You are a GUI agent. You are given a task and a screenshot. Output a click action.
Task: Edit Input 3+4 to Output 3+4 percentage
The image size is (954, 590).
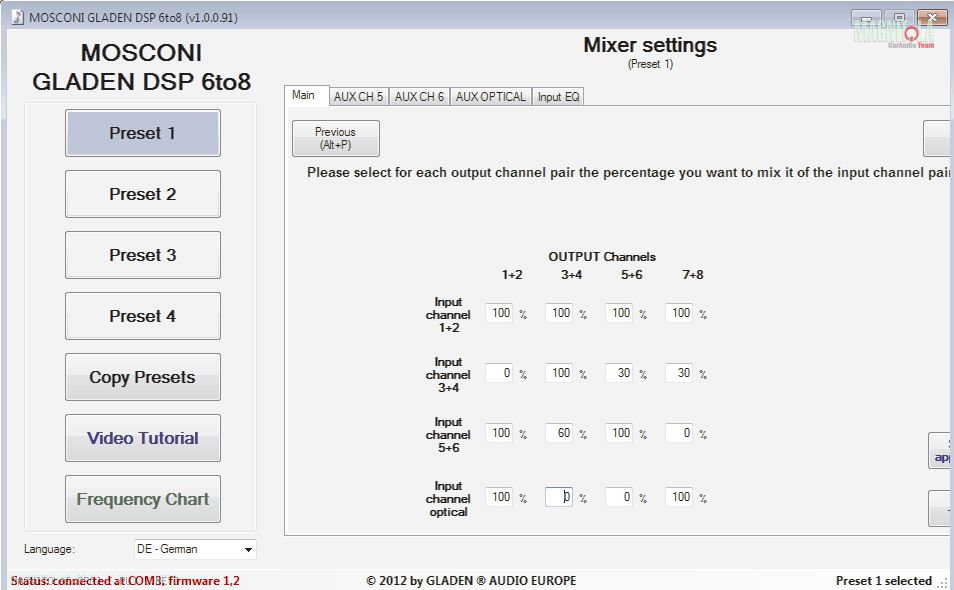pos(559,373)
